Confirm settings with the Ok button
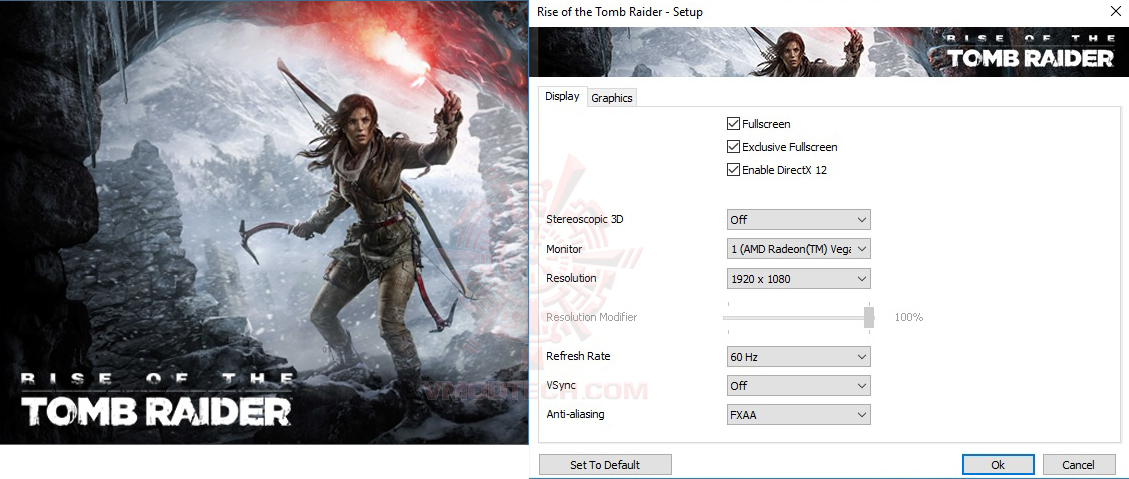Image resolution: width=1129 pixels, height=479 pixels. click(x=998, y=465)
